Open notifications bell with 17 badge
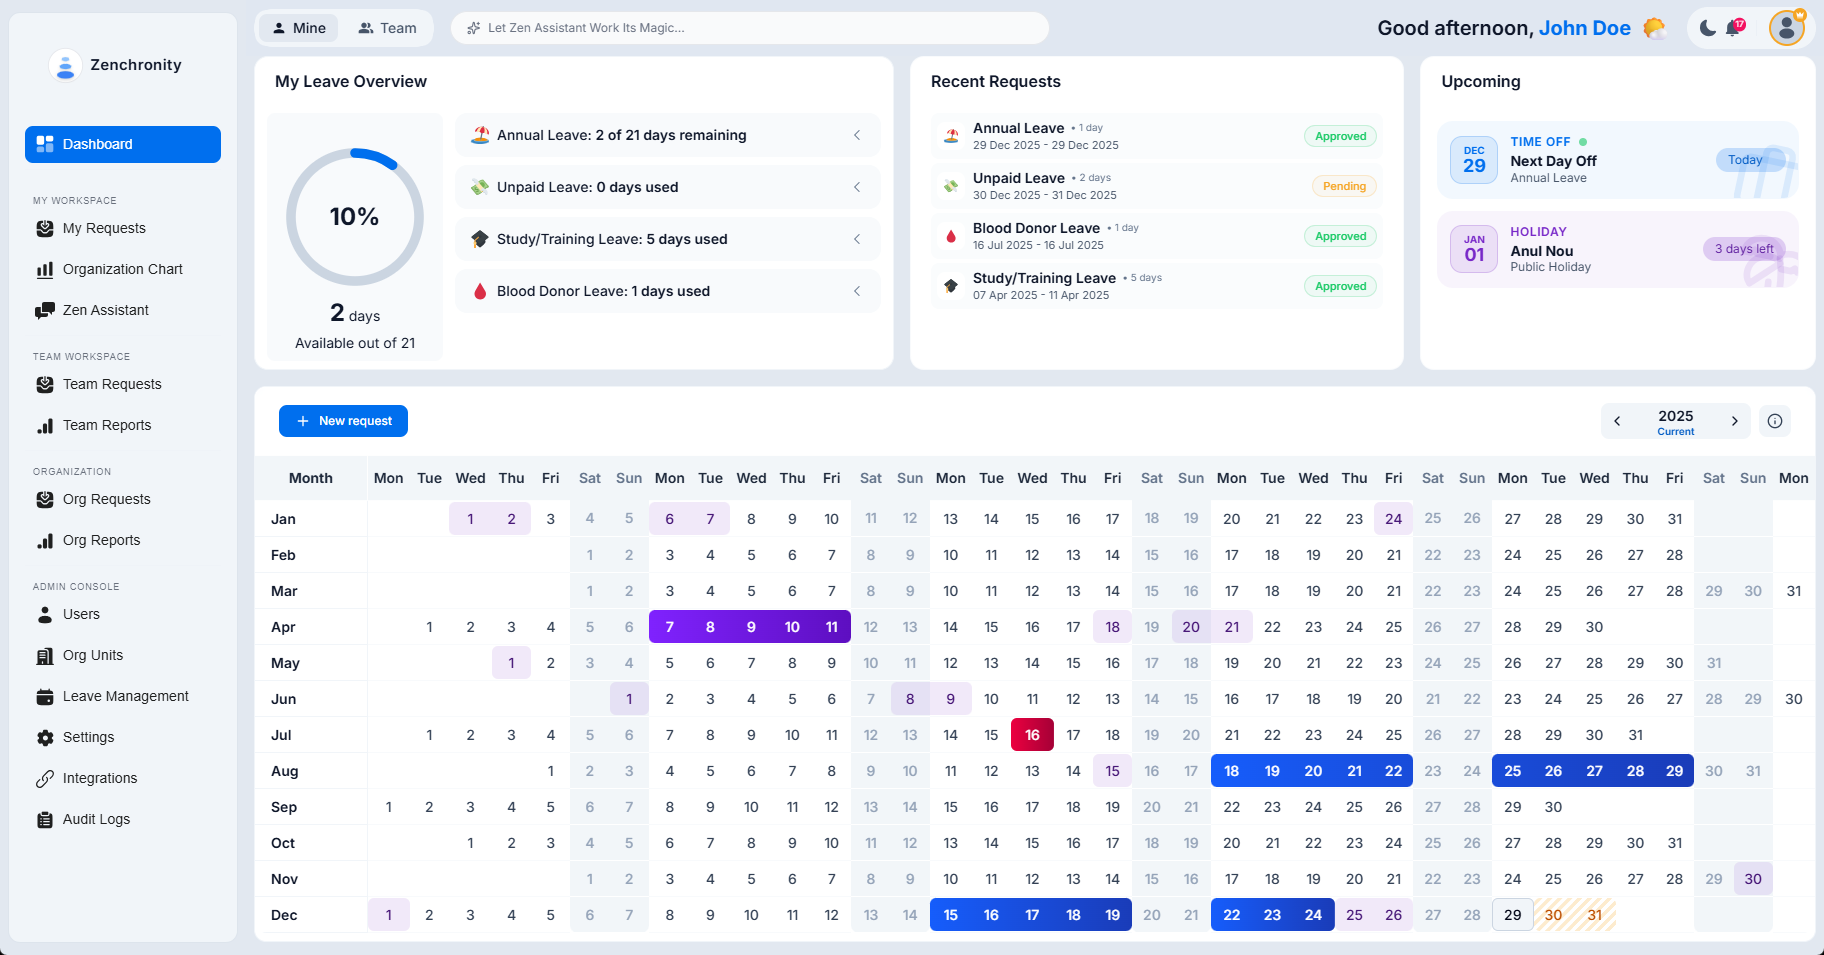1824x955 pixels. (1734, 28)
